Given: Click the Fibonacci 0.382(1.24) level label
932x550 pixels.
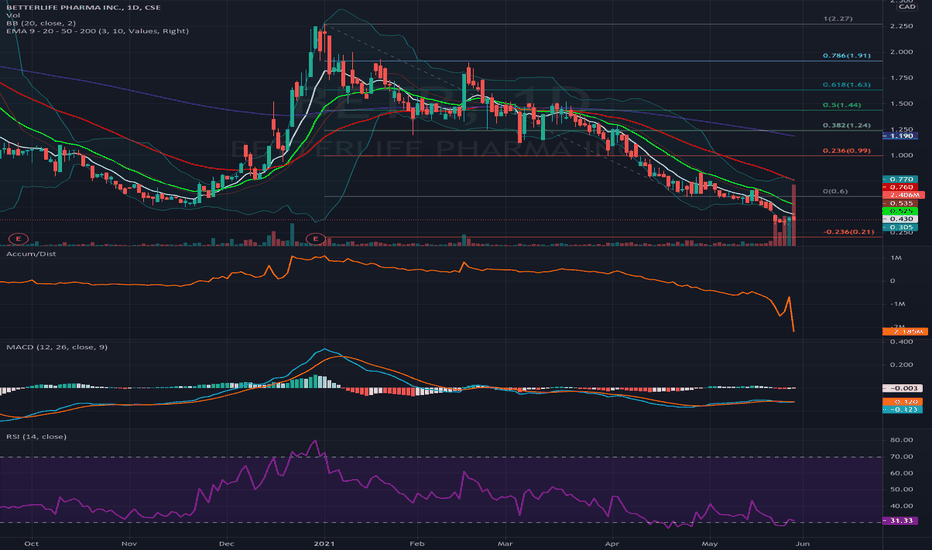Looking at the screenshot, I should pyautogui.click(x=846, y=125).
